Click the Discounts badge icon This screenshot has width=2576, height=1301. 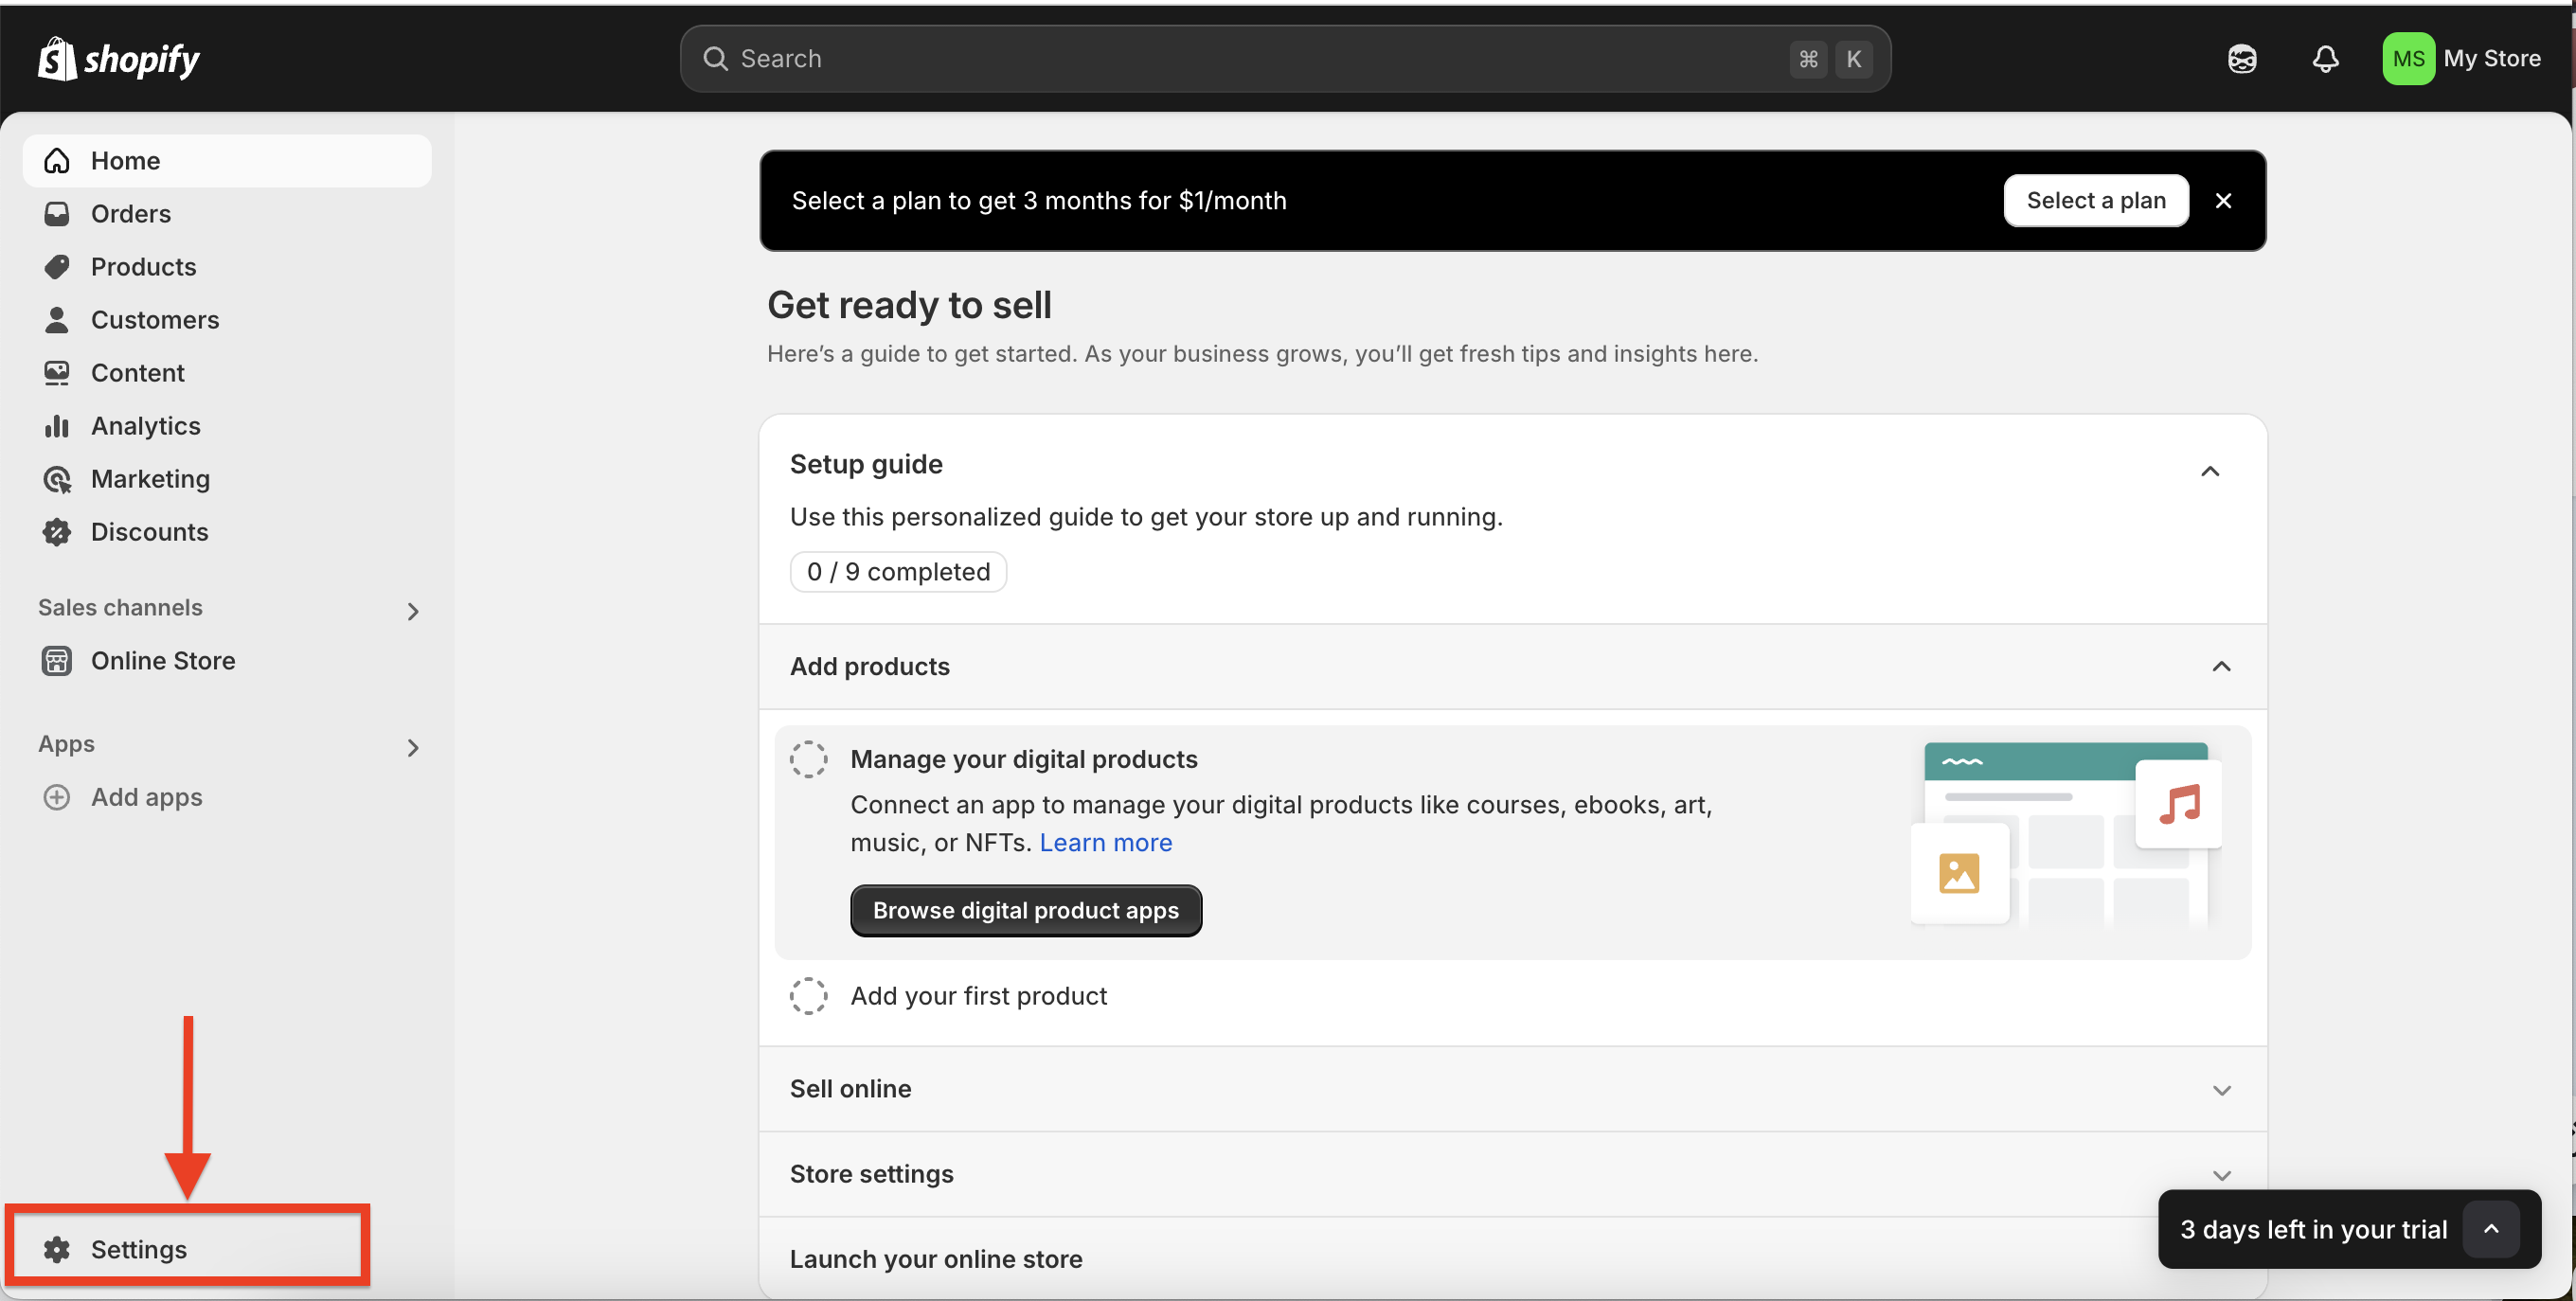pos(57,532)
